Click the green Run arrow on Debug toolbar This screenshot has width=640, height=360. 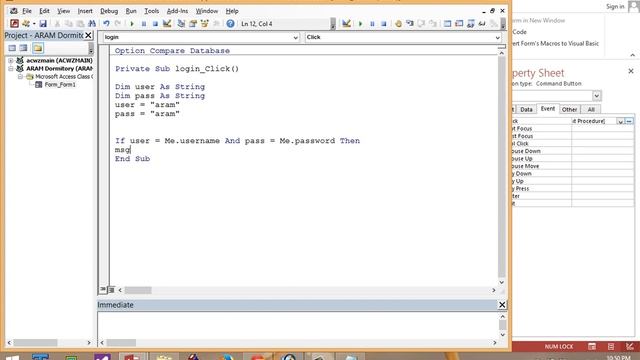[360, 24]
